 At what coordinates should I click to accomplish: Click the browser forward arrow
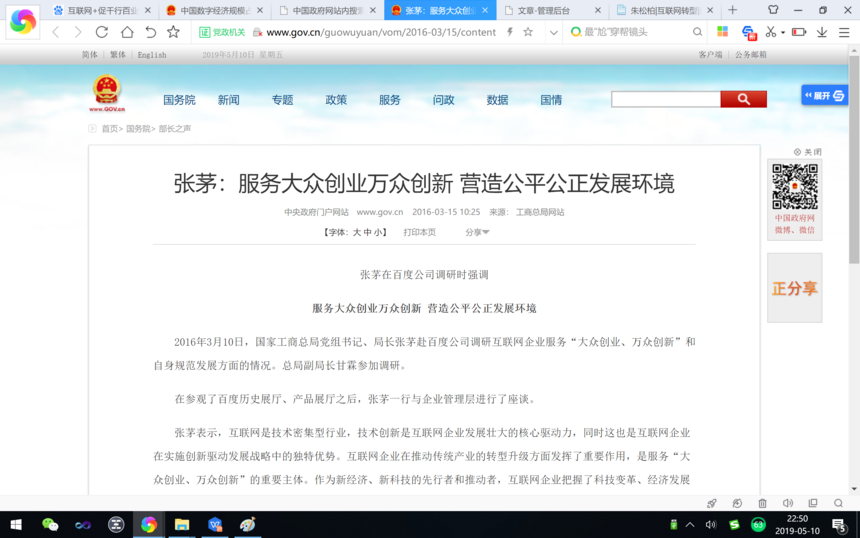[x=78, y=32]
